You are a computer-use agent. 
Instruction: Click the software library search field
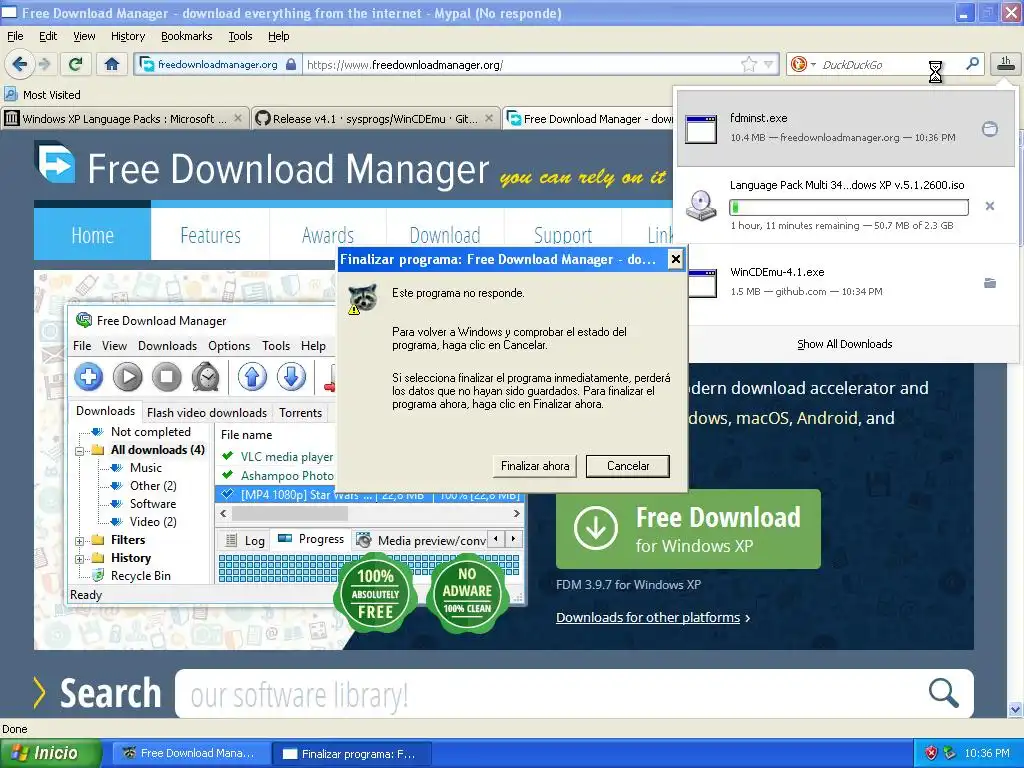coord(549,694)
